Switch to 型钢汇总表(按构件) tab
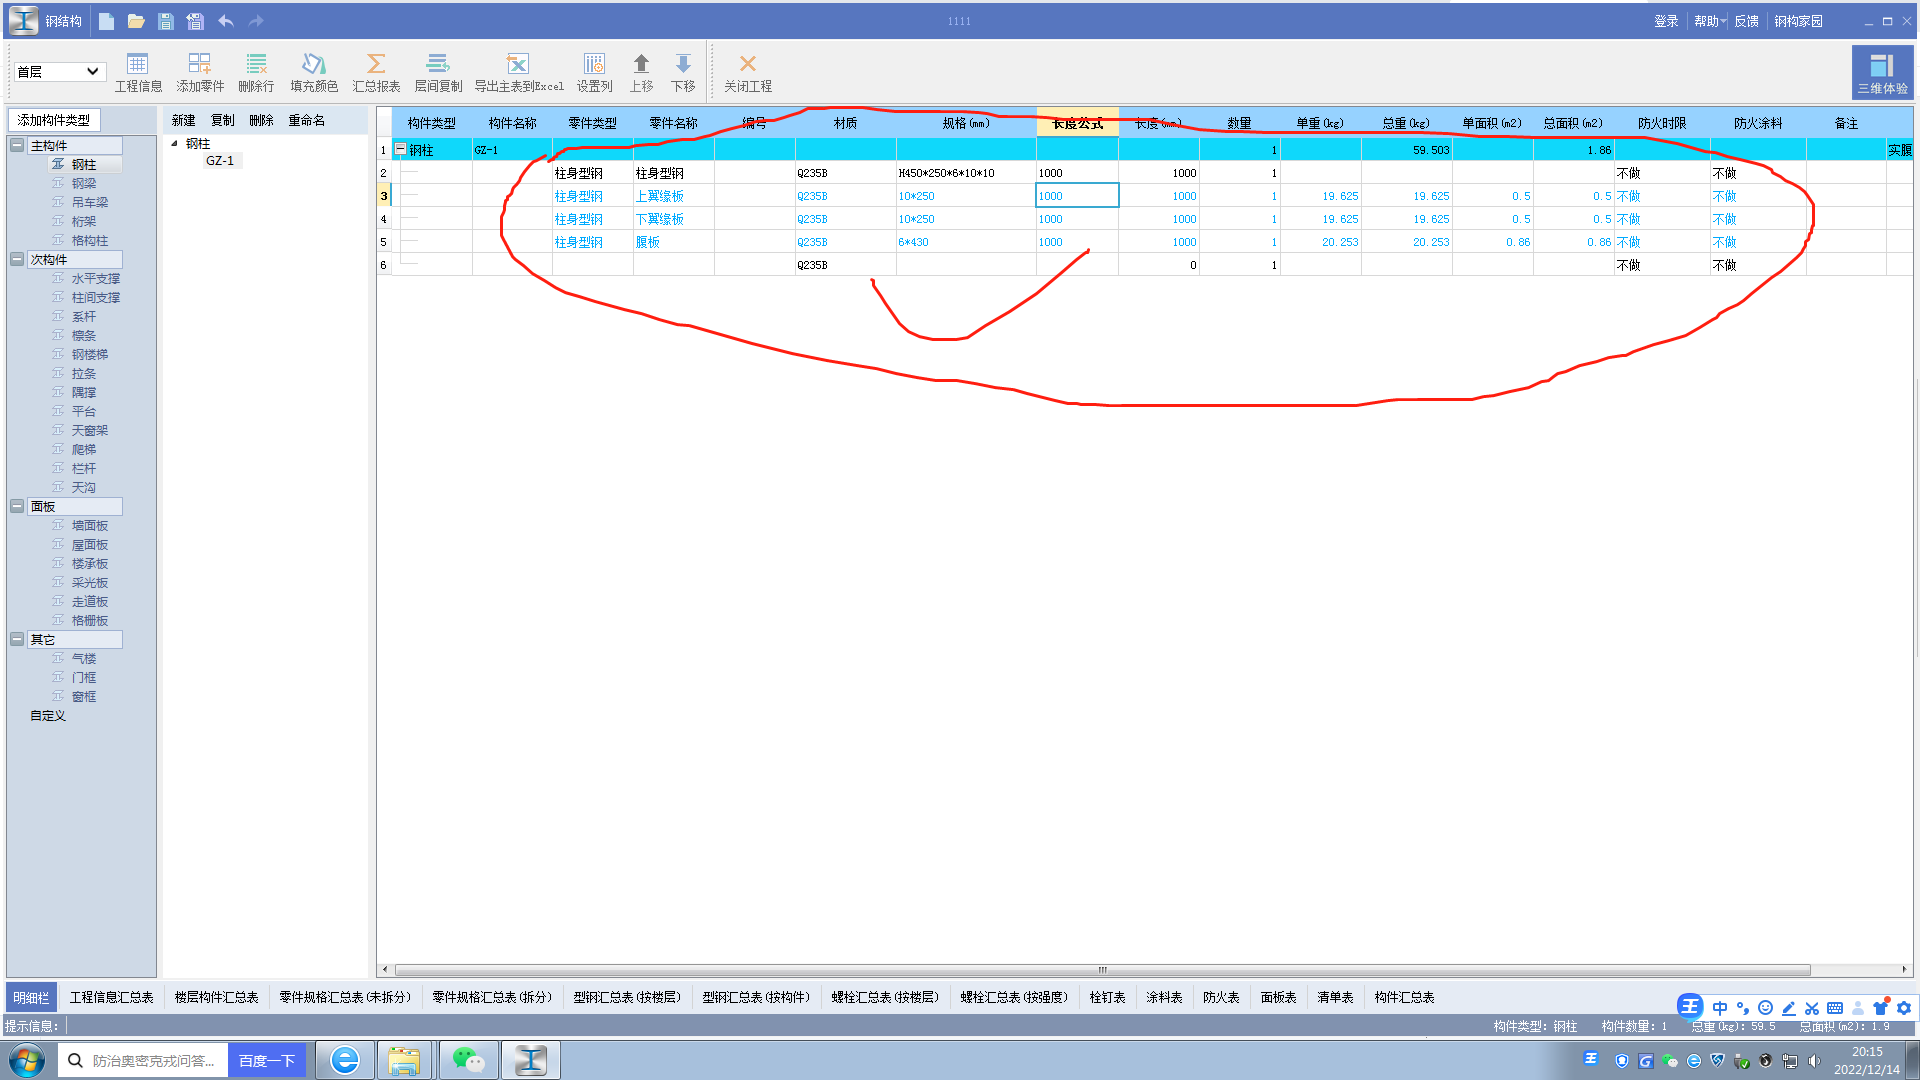 coord(755,997)
